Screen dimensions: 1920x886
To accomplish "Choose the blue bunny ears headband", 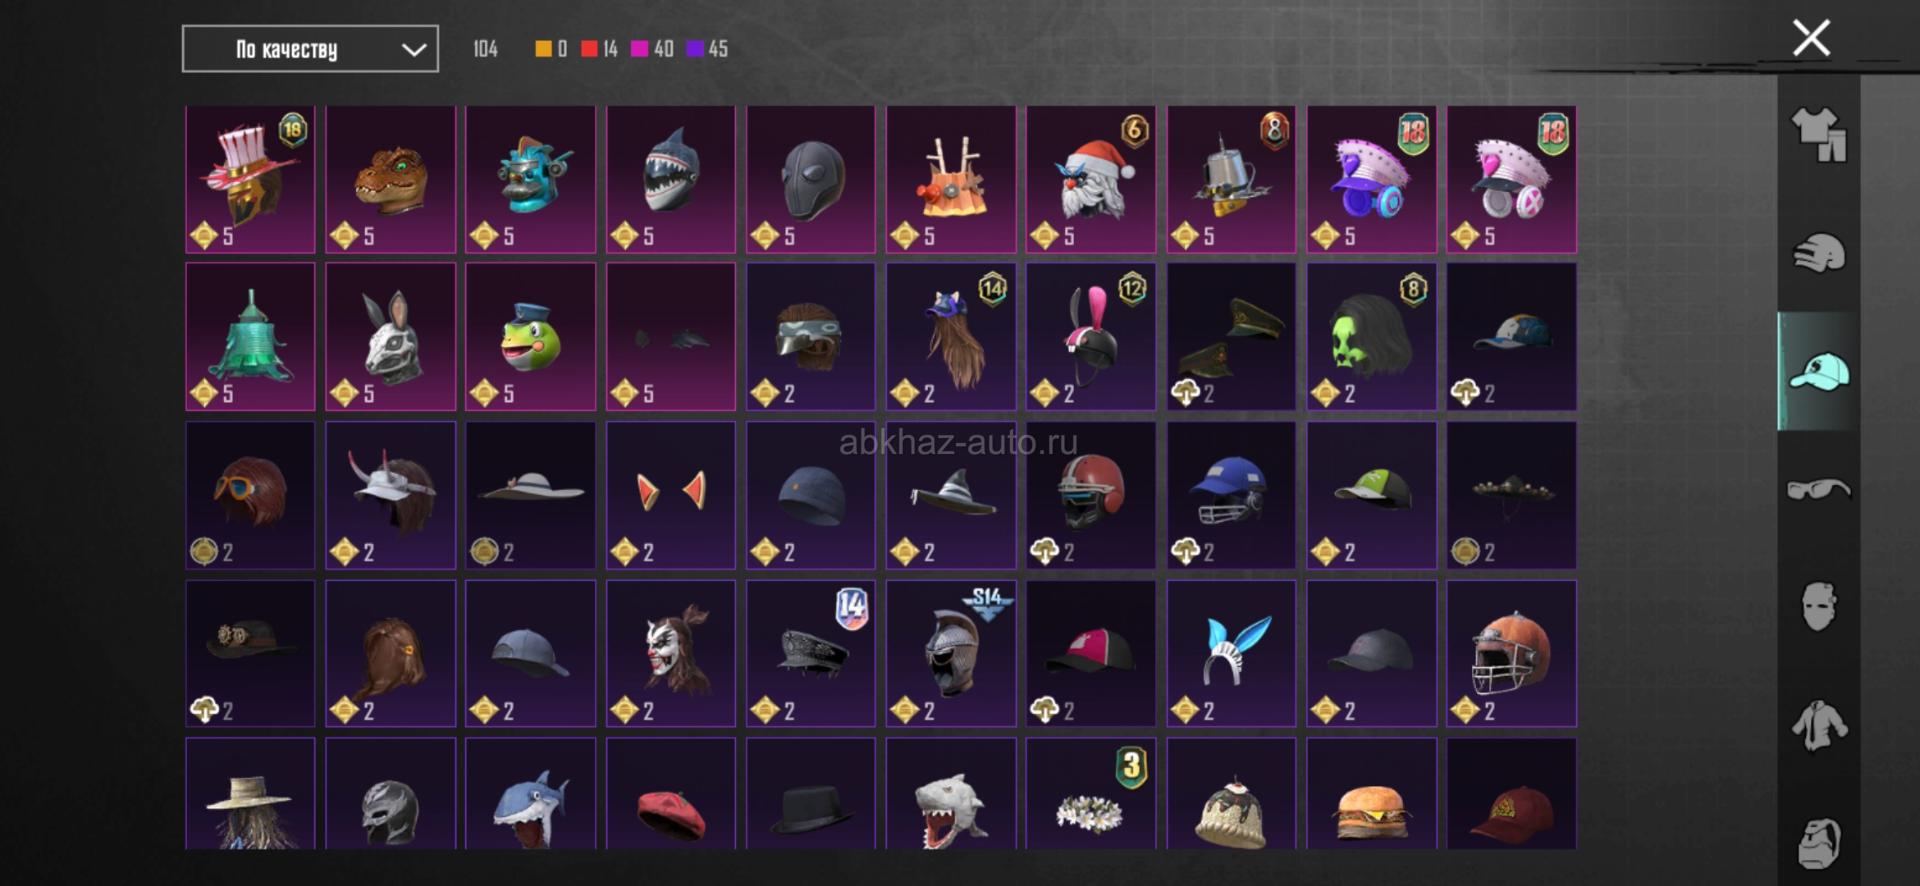I will [1231, 653].
